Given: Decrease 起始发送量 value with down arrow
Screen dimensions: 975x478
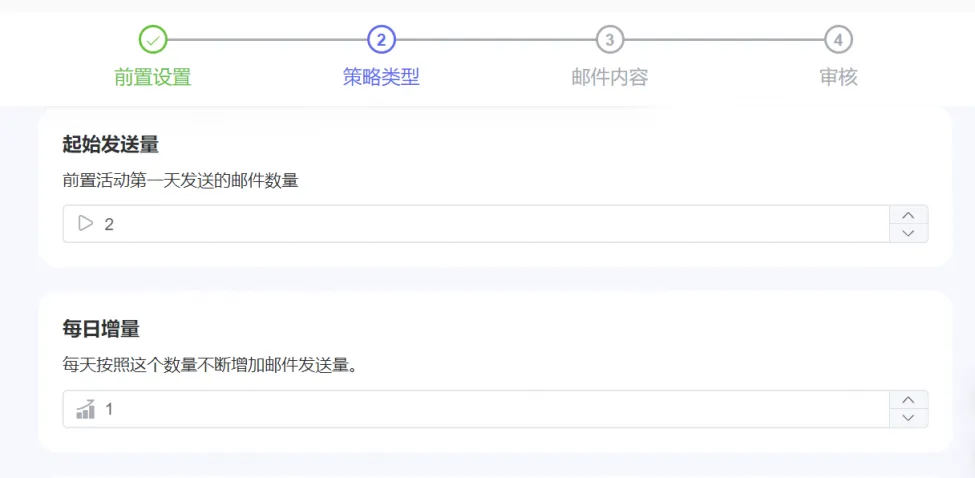Looking at the screenshot, I should [908, 233].
